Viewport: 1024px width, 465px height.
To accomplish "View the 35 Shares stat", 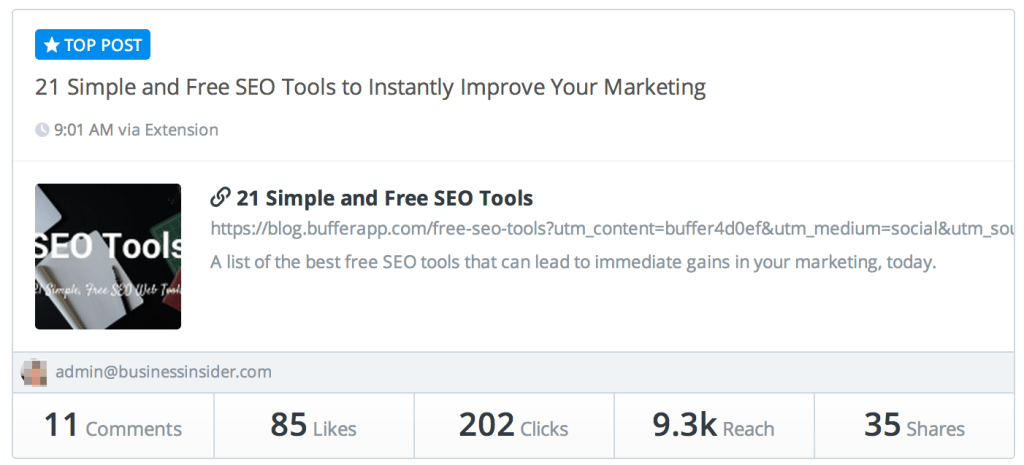I will [x=914, y=426].
